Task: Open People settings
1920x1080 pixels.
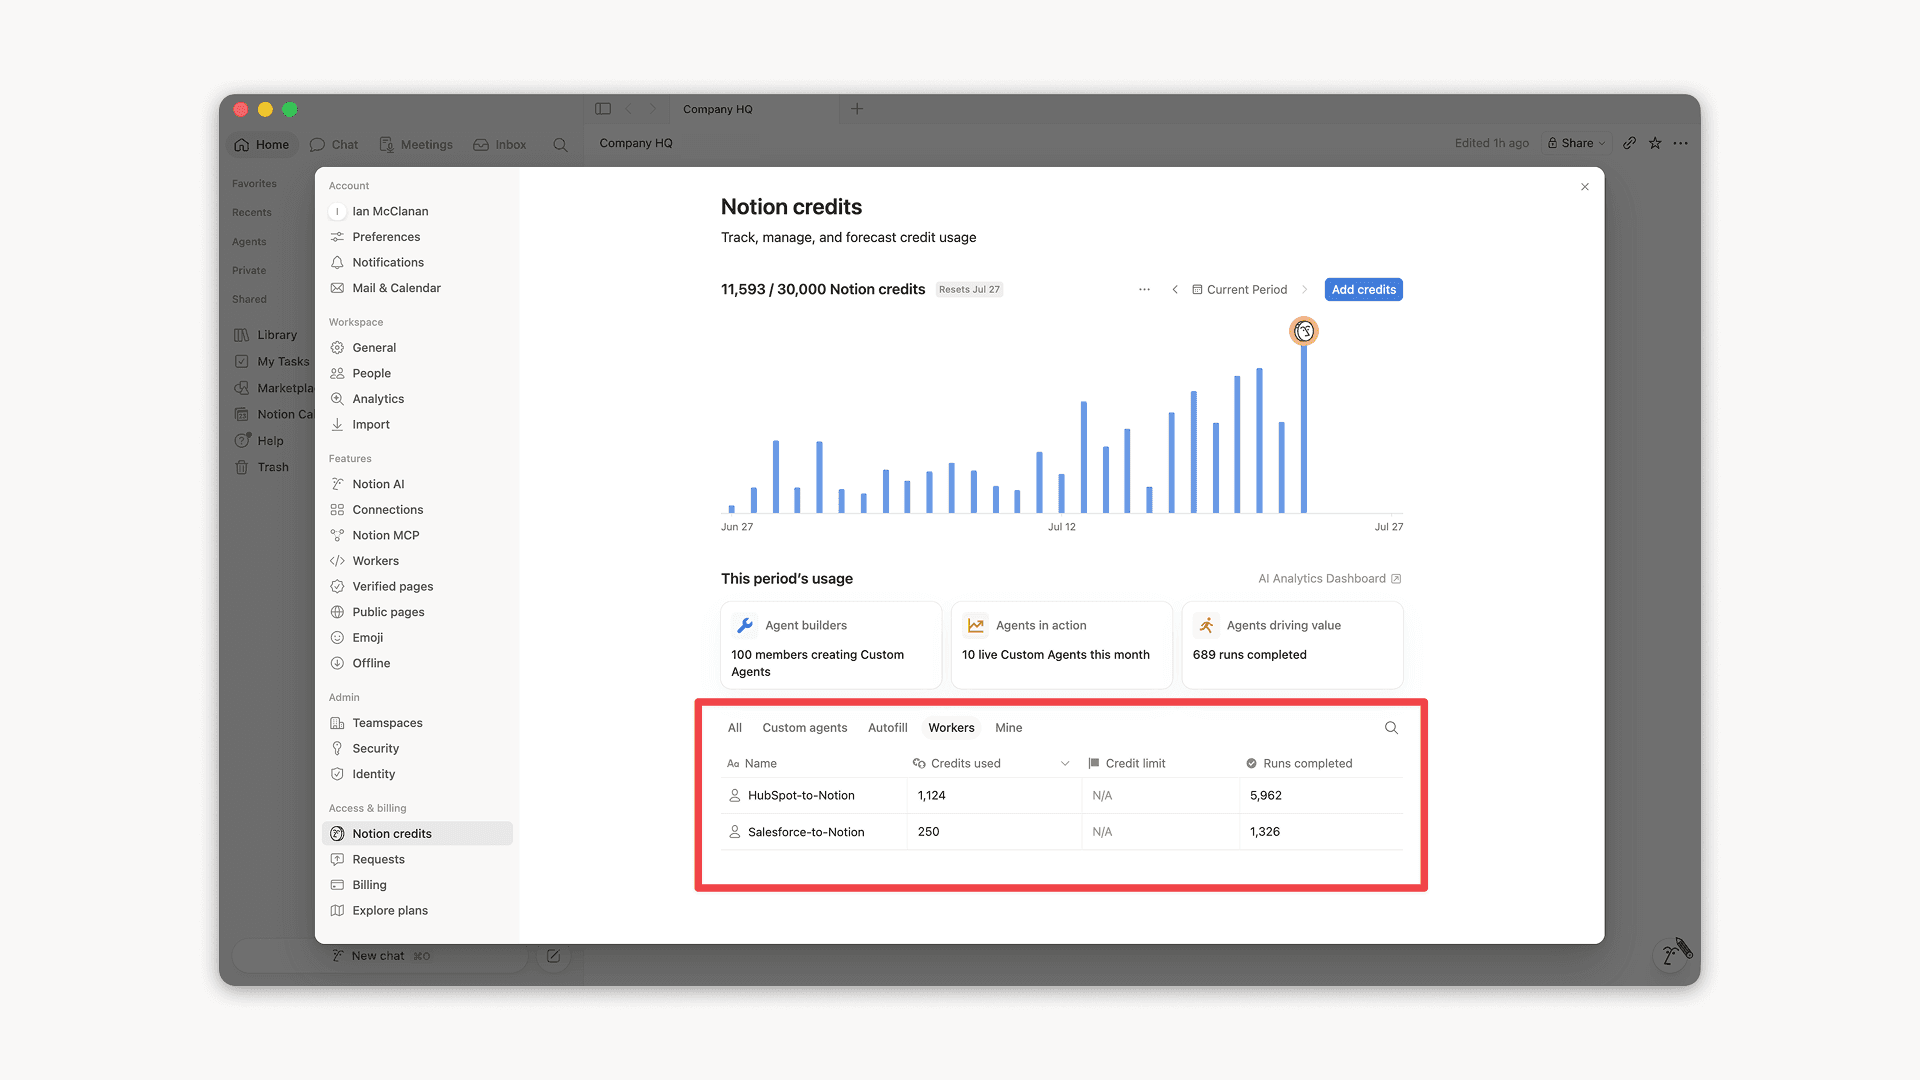Action: click(417, 374)
